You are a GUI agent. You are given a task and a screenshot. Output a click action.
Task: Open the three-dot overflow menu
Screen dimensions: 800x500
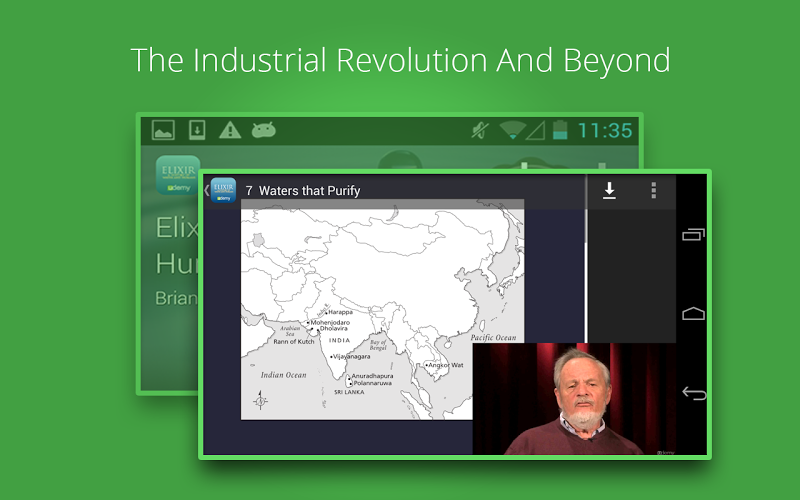654,190
